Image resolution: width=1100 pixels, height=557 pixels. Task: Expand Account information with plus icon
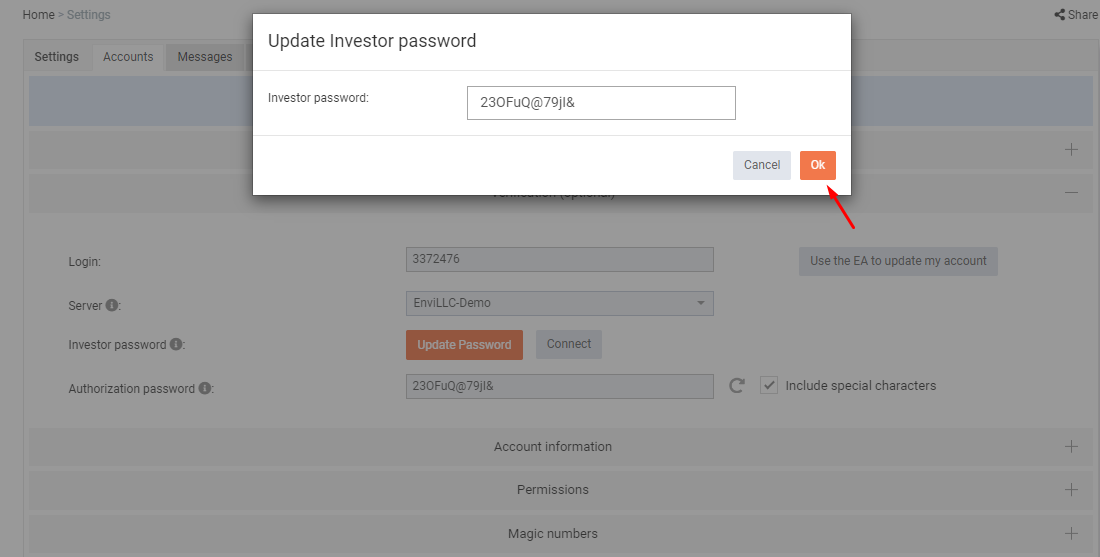point(1071,446)
